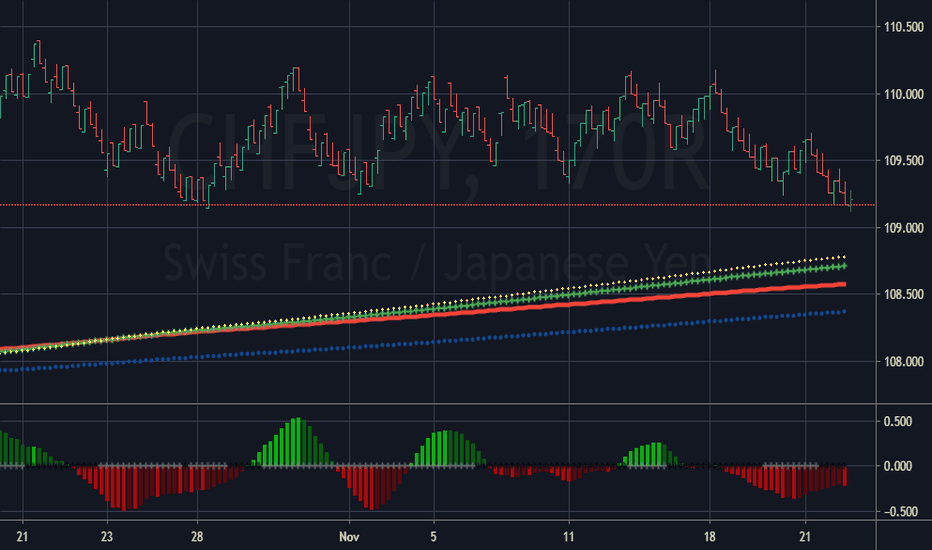
Task: Select the 108.500 price axis label
Action: (901, 295)
